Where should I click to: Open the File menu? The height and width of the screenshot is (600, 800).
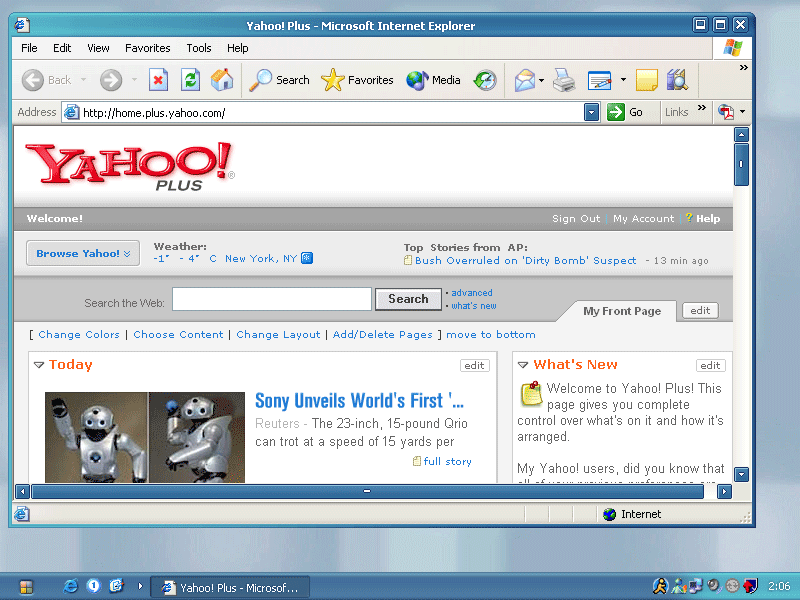(x=29, y=48)
